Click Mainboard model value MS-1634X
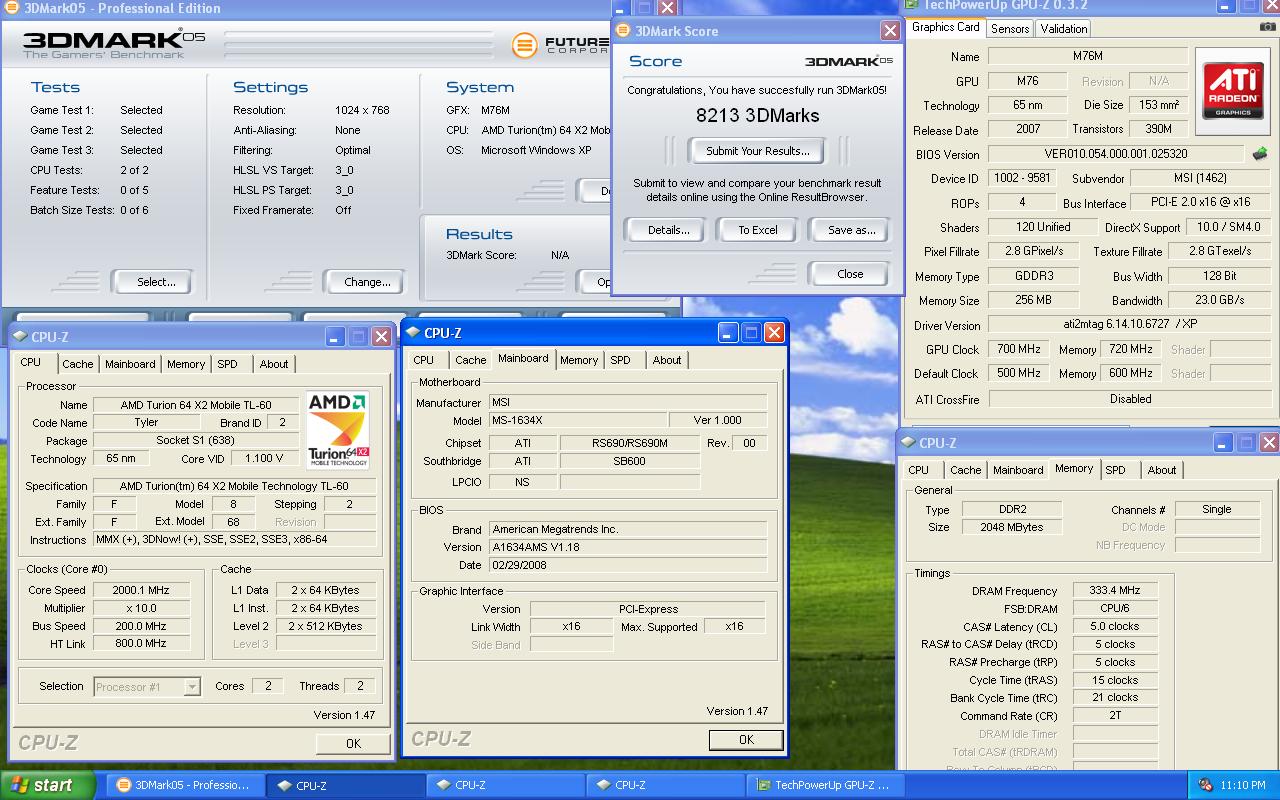Viewport: 1280px width, 800px height. click(578, 420)
